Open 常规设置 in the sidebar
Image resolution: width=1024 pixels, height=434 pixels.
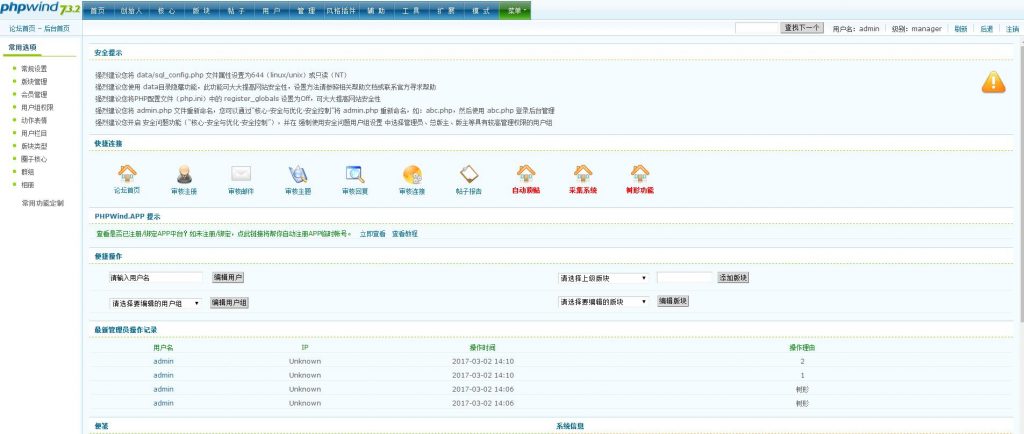click(34, 69)
